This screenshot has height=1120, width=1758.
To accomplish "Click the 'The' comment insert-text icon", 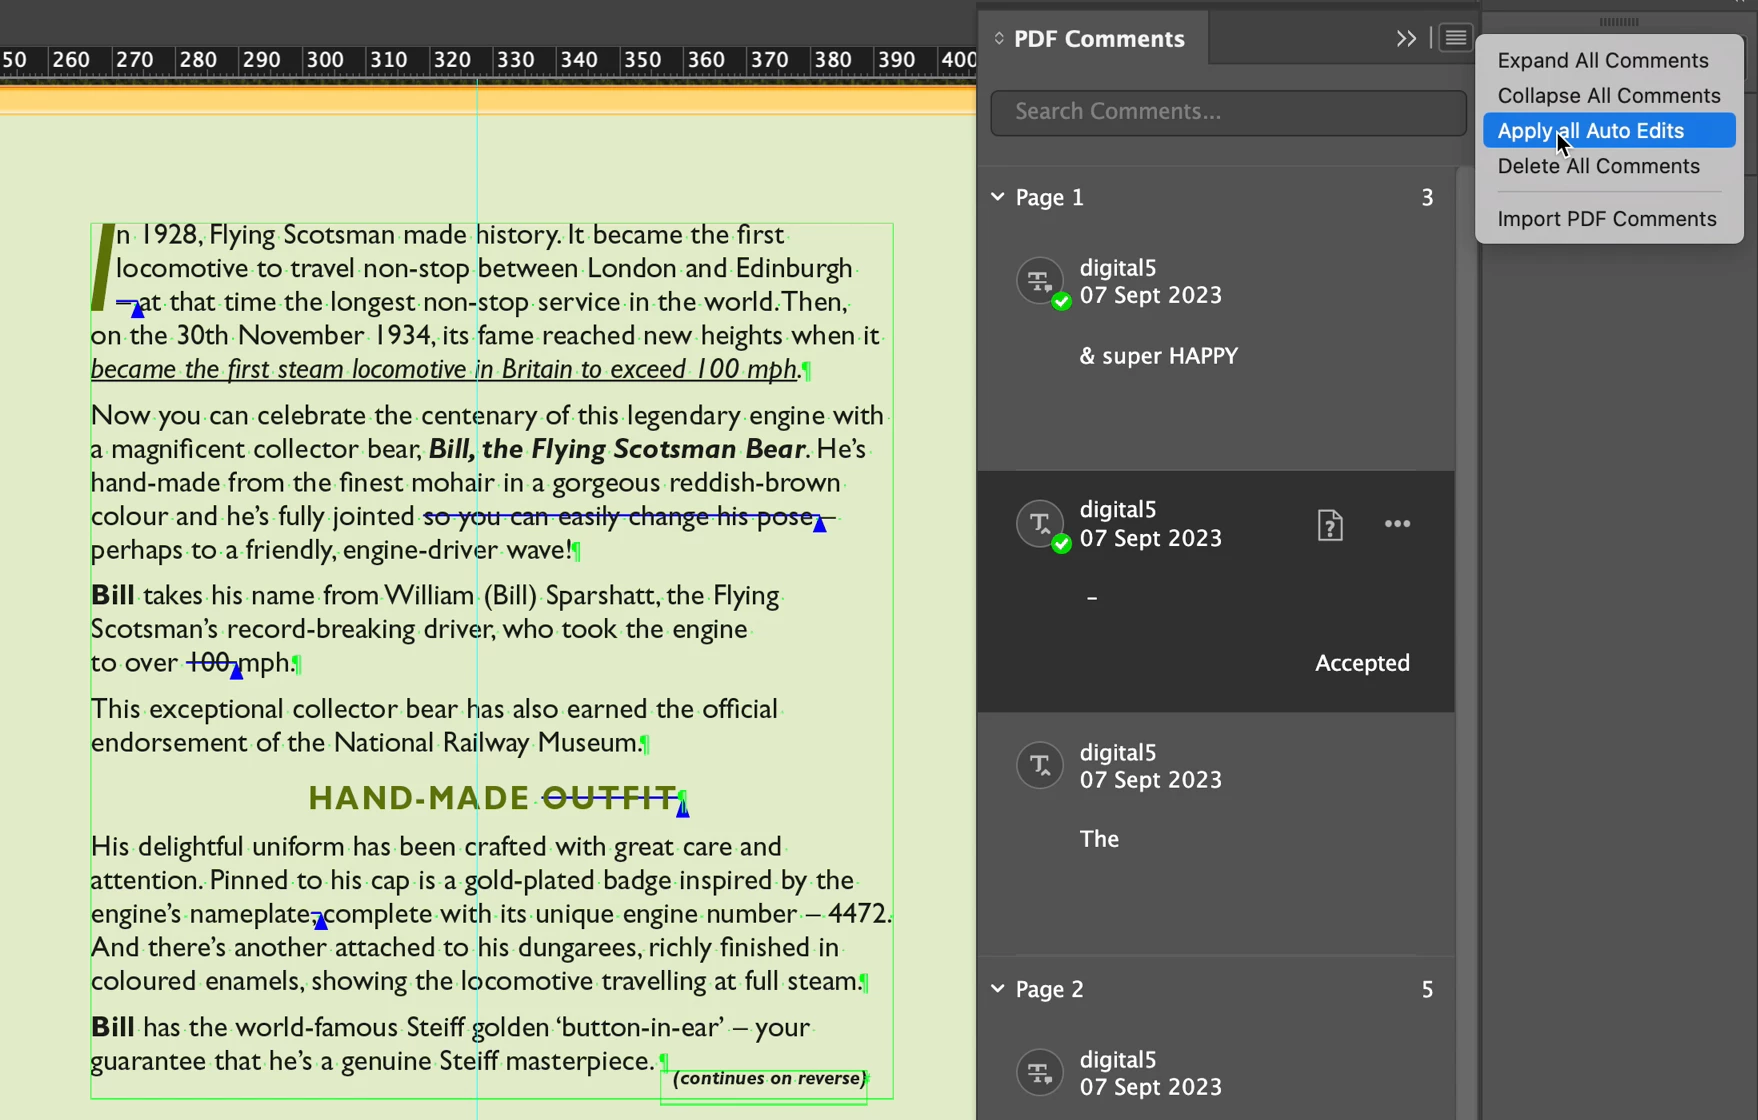I will [1040, 765].
